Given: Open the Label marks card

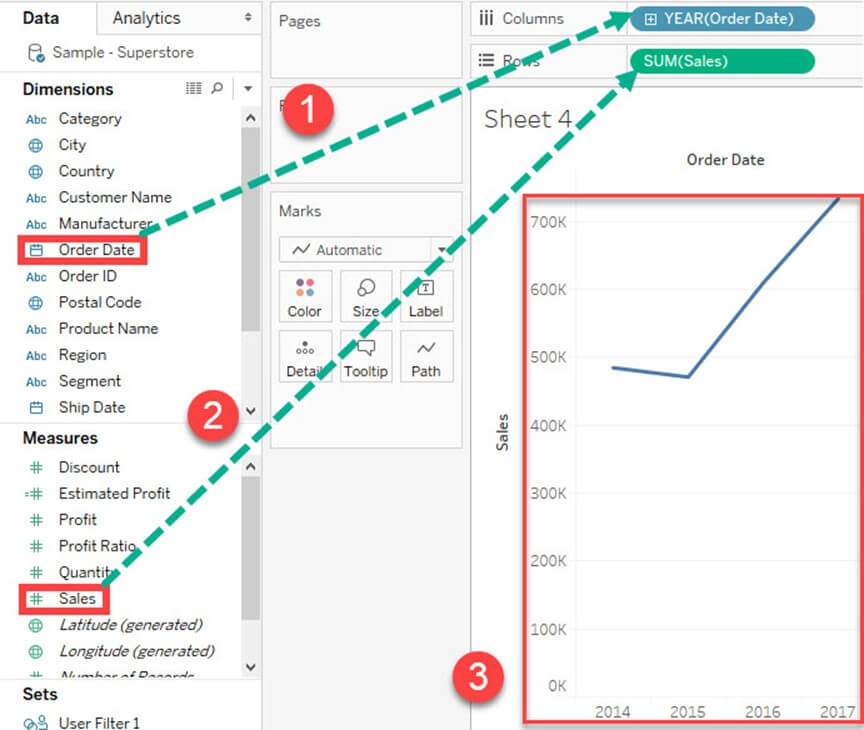Looking at the screenshot, I should point(426,296).
